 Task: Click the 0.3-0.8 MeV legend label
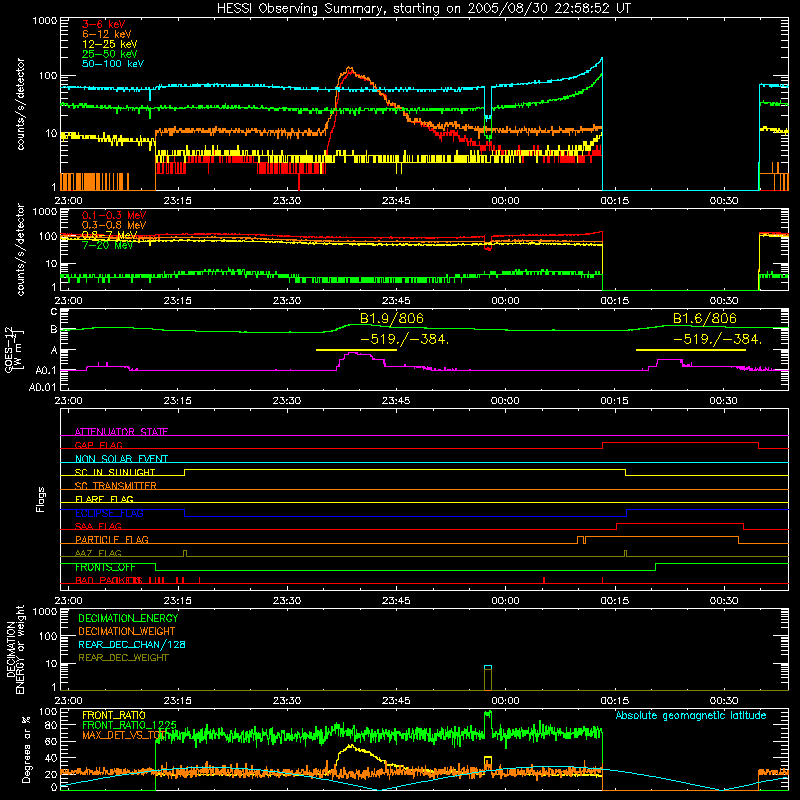[114, 225]
